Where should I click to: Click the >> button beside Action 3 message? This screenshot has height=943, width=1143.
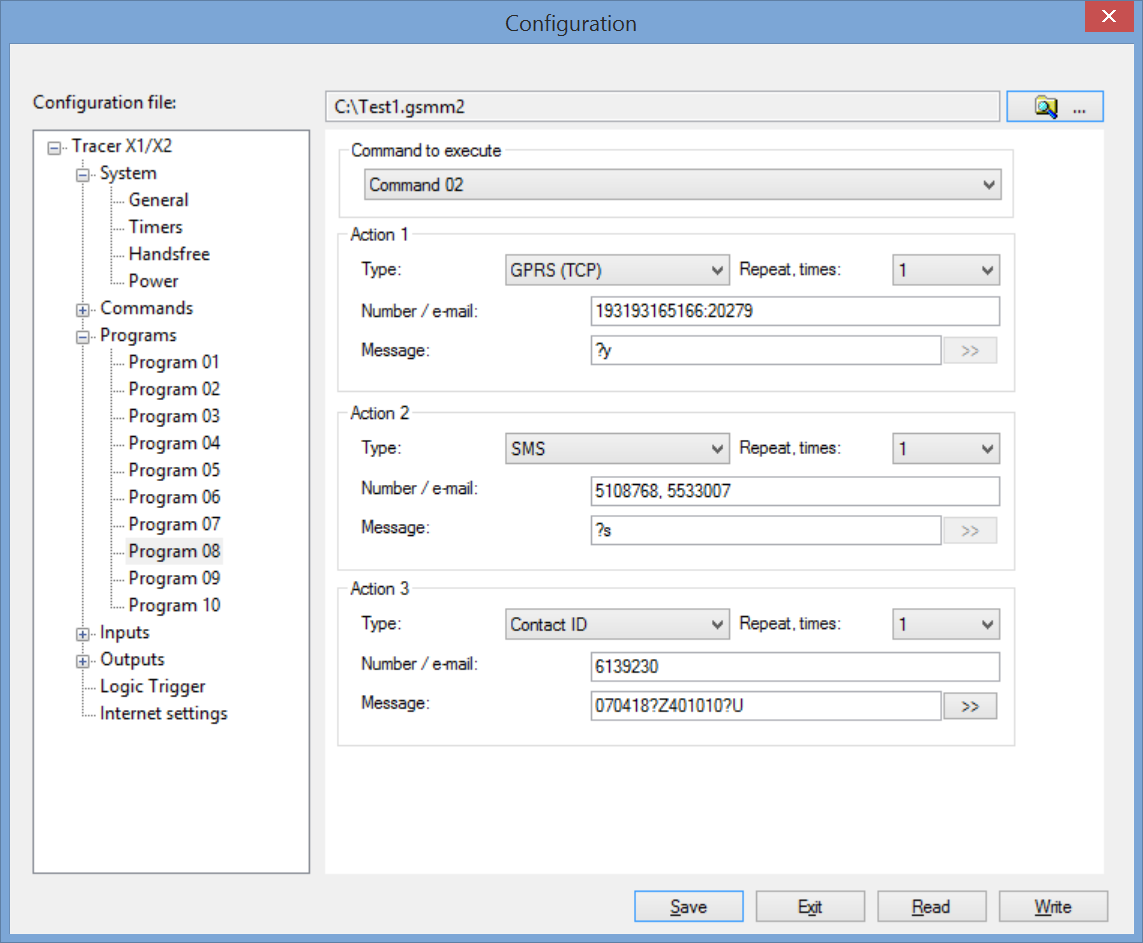coord(970,706)
